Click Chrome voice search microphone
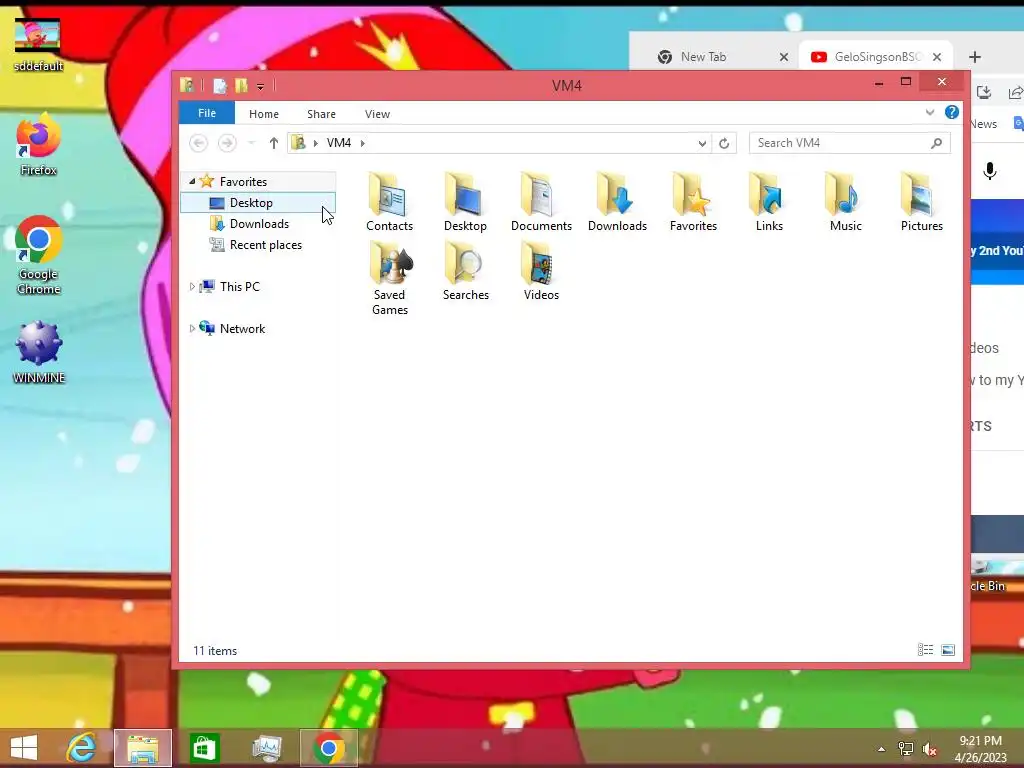 (x=989, y=171)
